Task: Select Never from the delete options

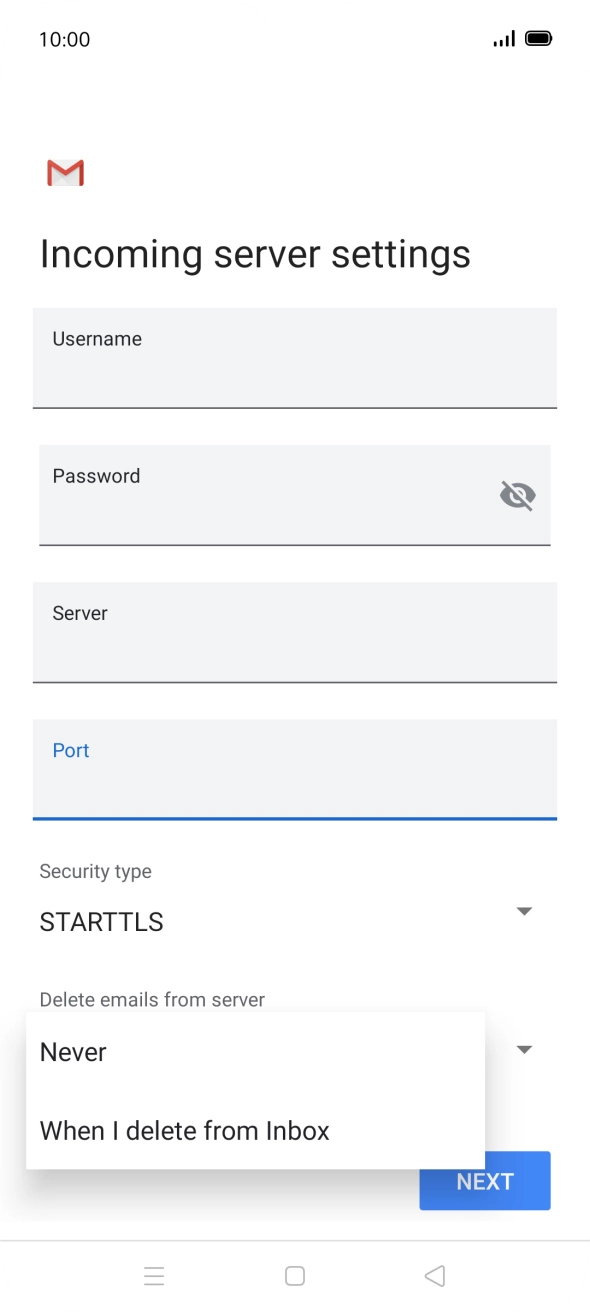Action: coord(72,1052)
